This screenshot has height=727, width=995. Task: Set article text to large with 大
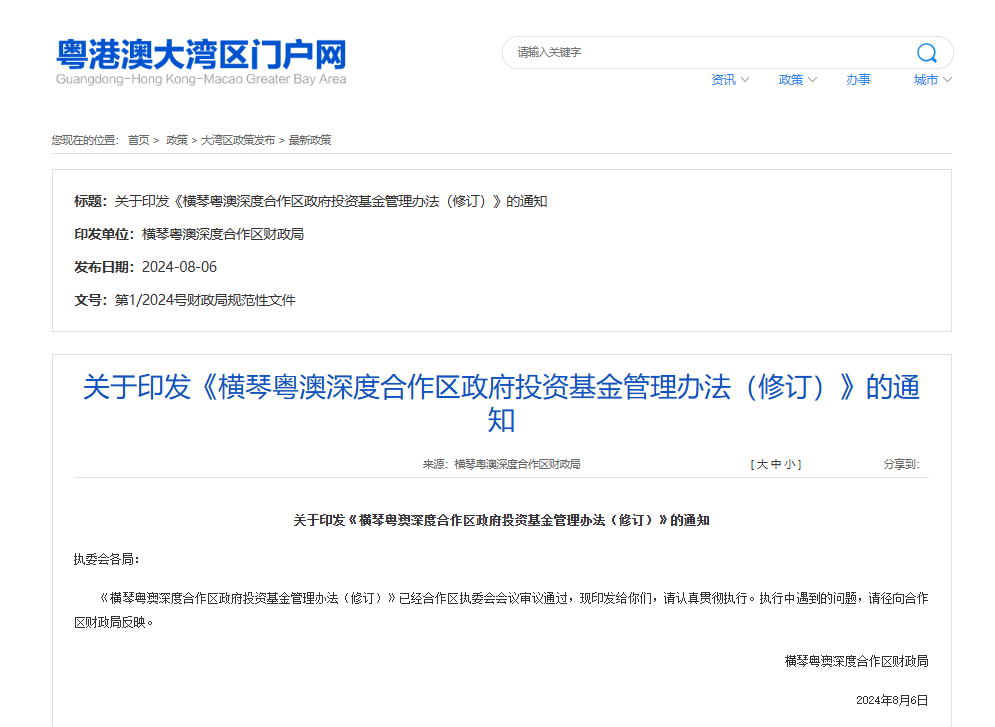(760, 463)
